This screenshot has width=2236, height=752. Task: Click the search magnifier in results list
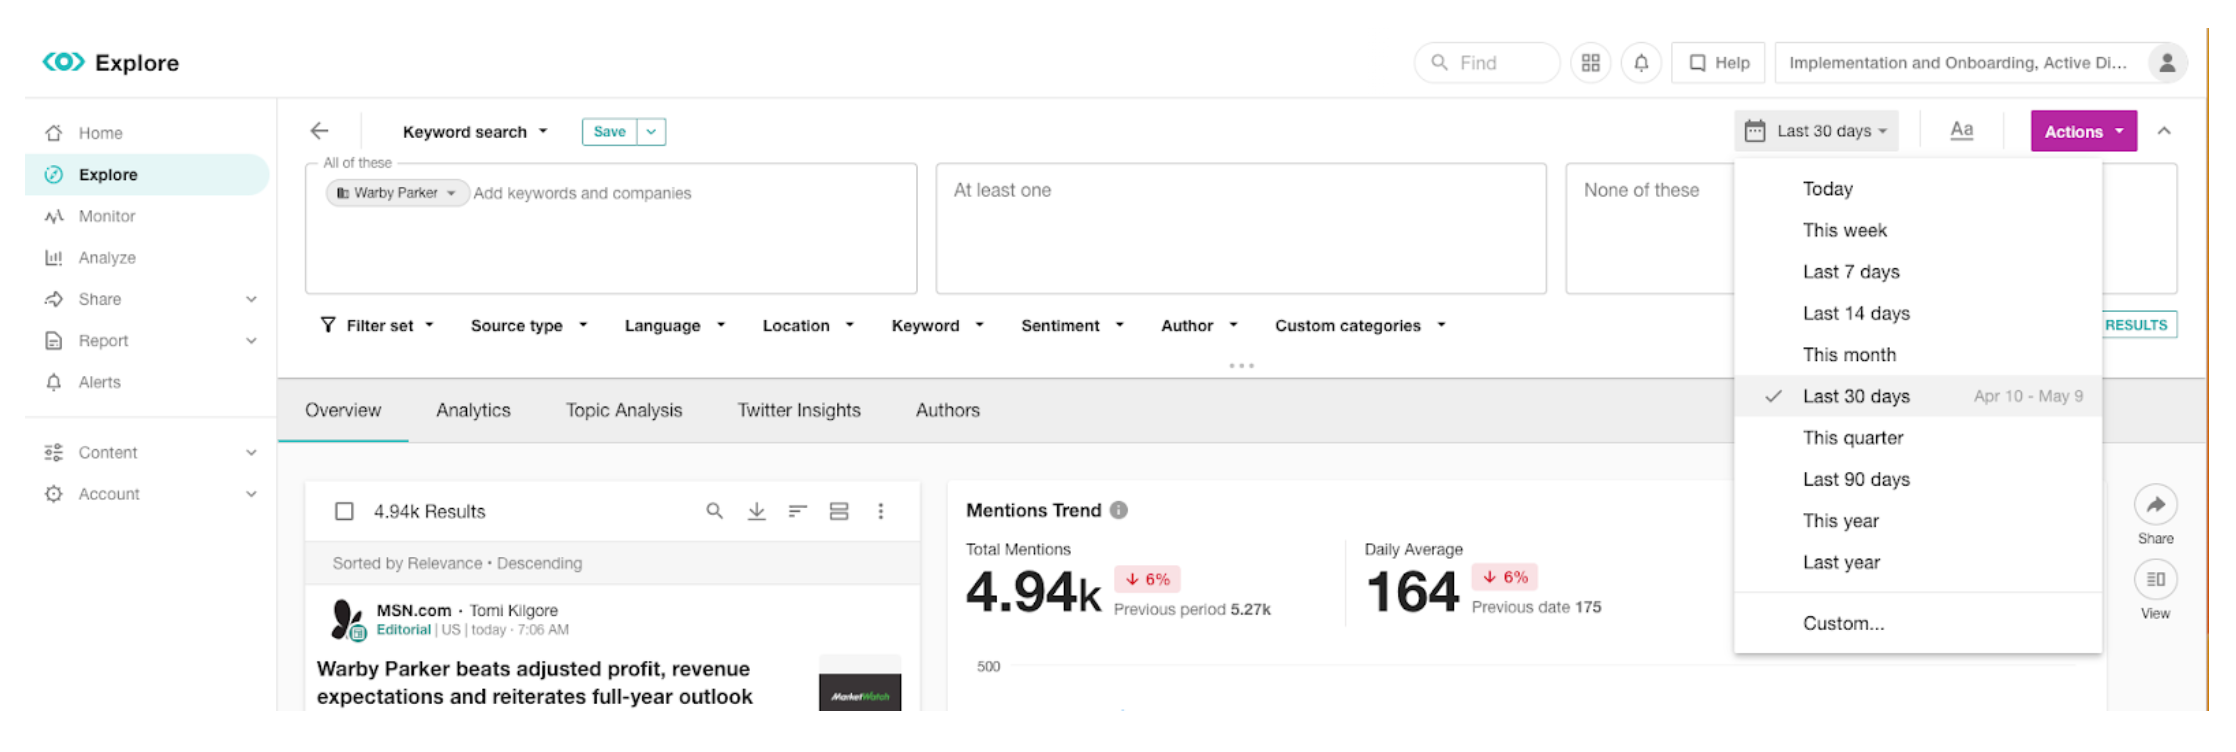click(714, 511)
